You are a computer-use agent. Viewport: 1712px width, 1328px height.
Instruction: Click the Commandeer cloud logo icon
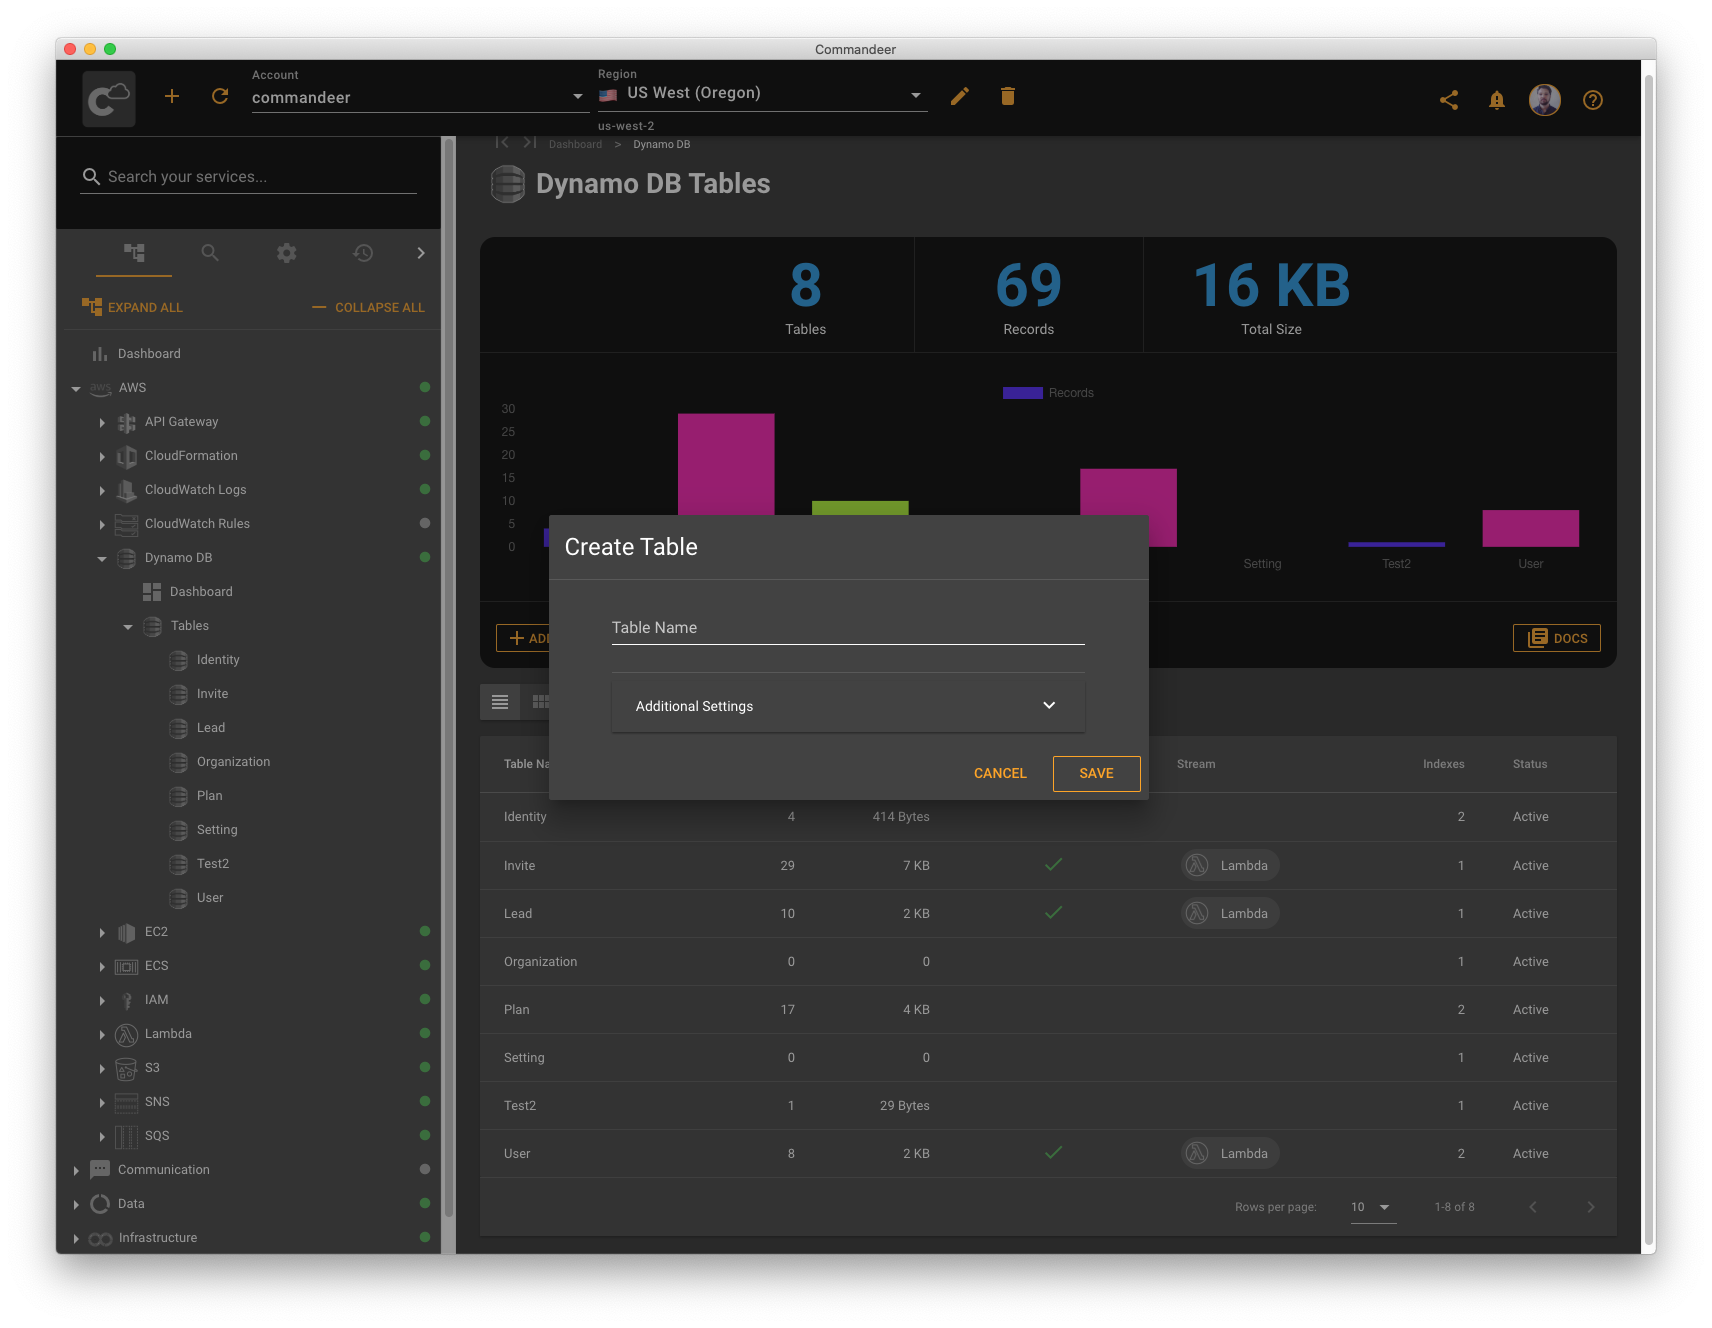(108, 98)
